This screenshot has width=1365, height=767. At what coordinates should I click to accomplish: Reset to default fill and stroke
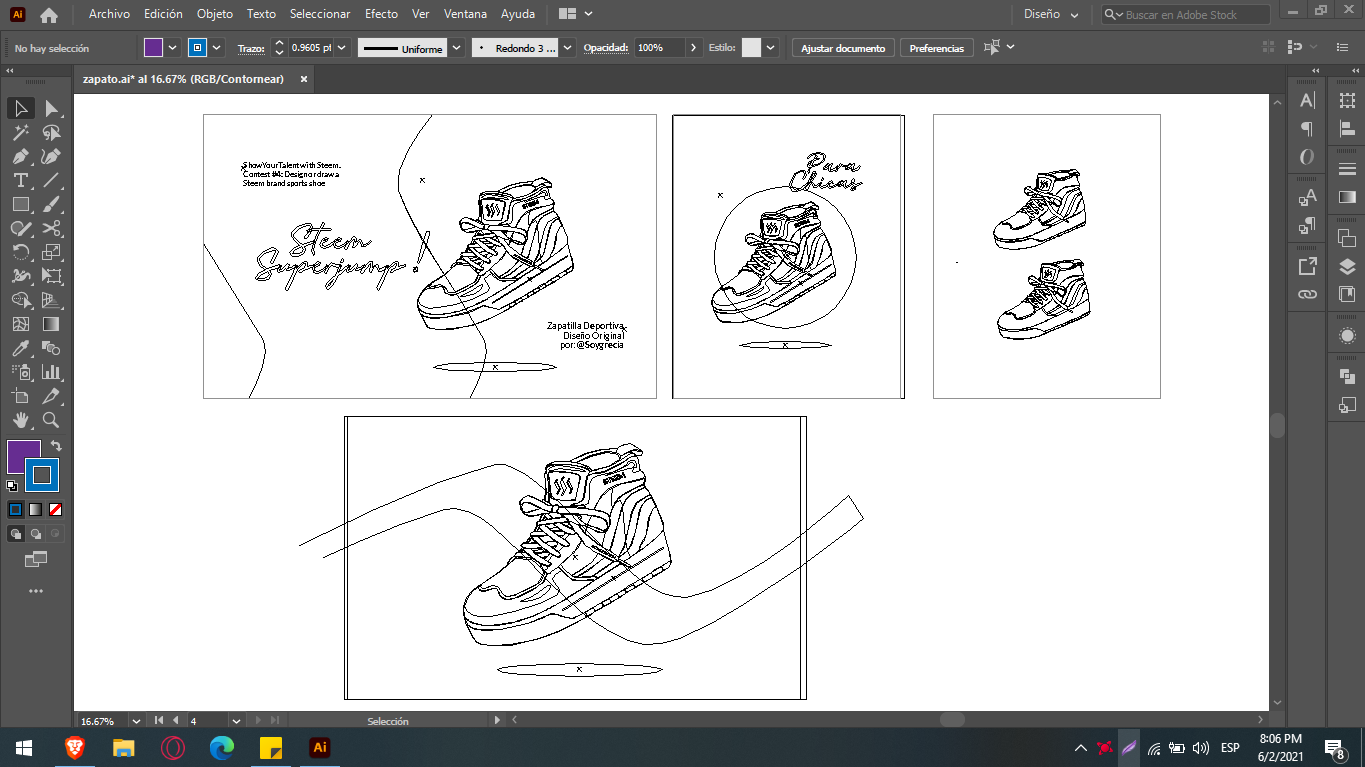pyautogui.click(x=12, y=487)
